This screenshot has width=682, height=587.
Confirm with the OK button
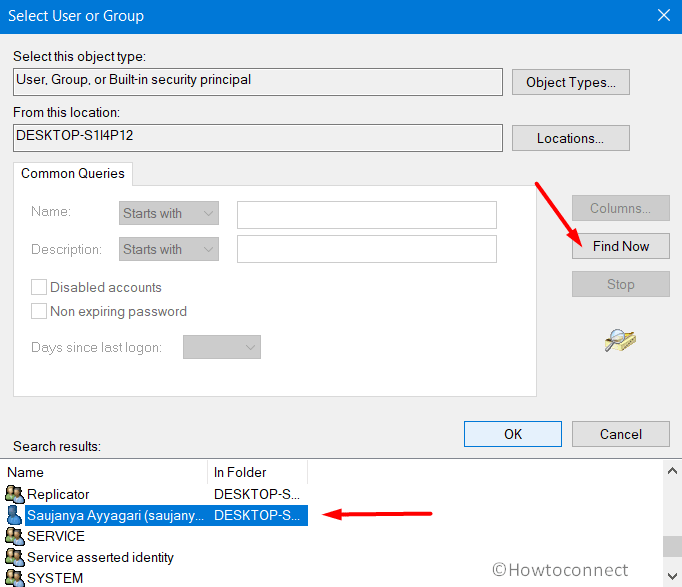pyautogui.click(x=513, y=434)
